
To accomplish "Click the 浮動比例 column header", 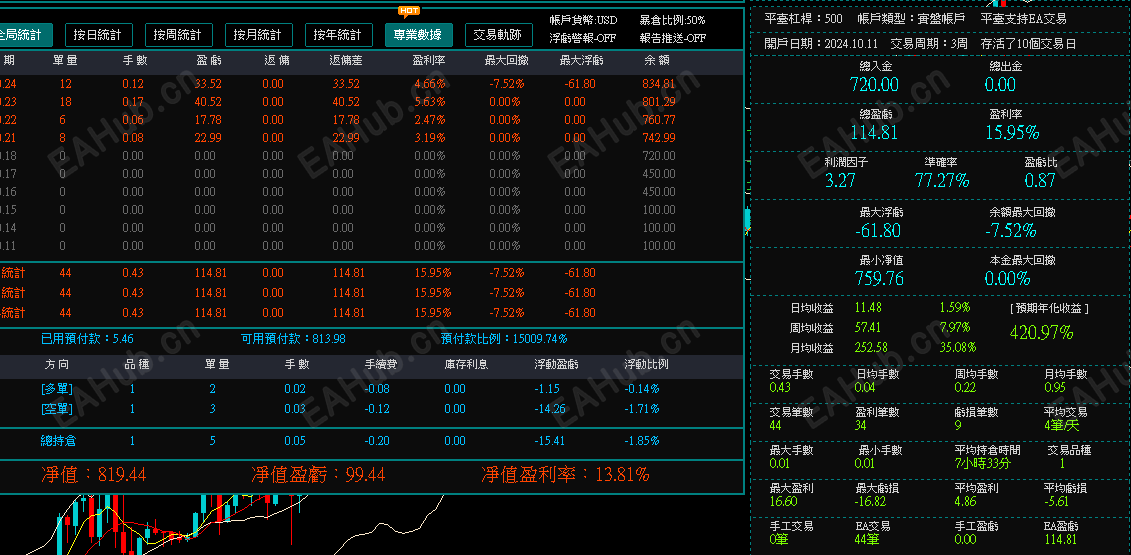I will 646,364.
